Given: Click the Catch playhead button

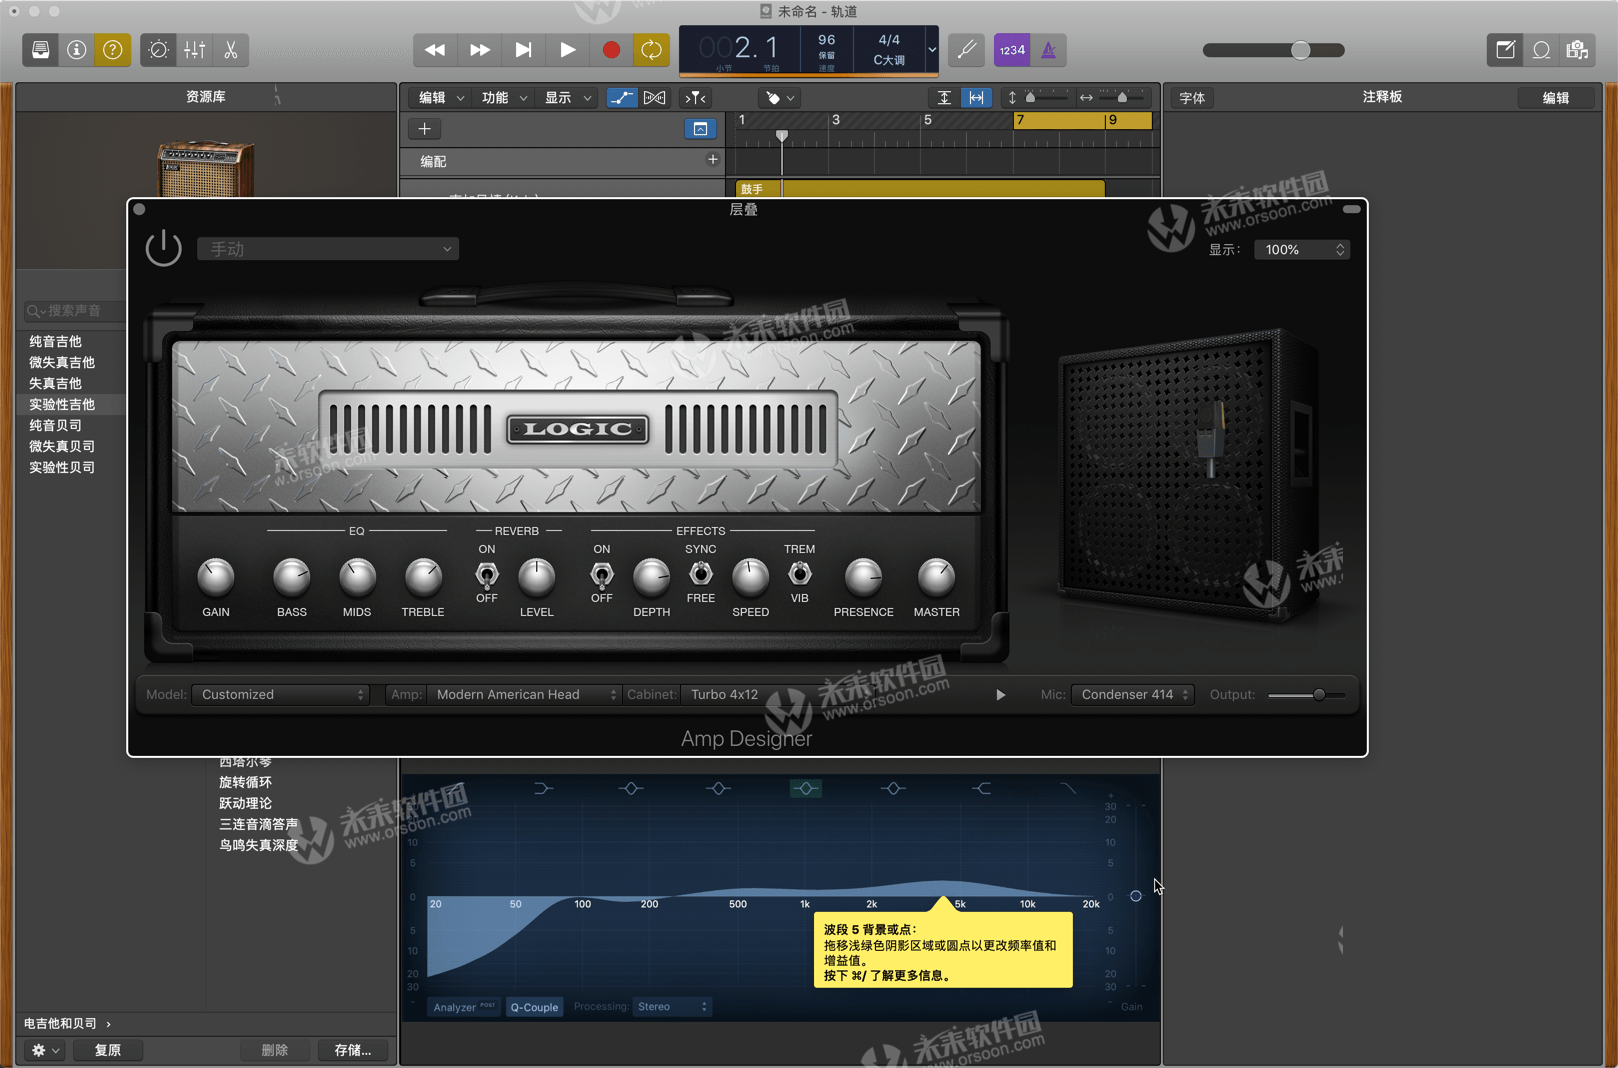Looking at the screenshot, I should pos(696,98).
